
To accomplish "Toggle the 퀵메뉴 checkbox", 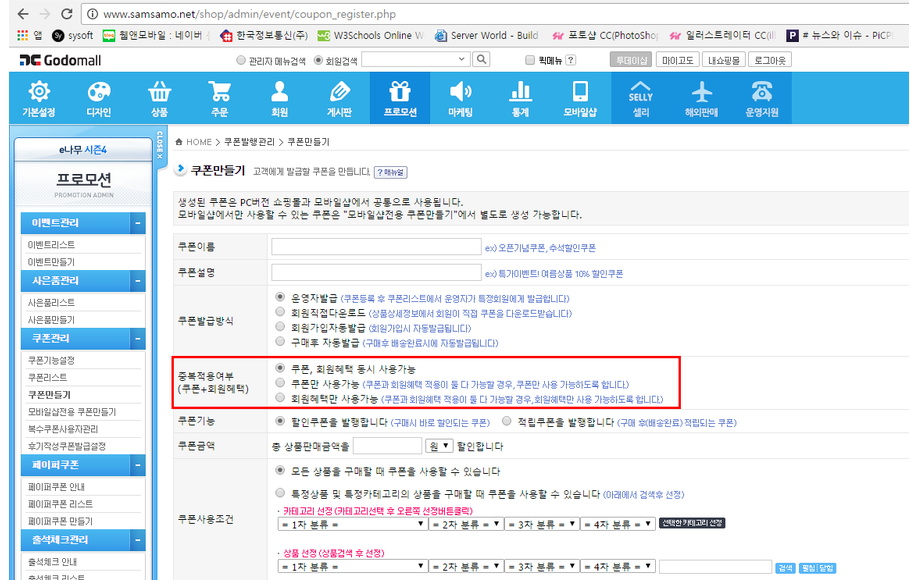I will 530,60.
